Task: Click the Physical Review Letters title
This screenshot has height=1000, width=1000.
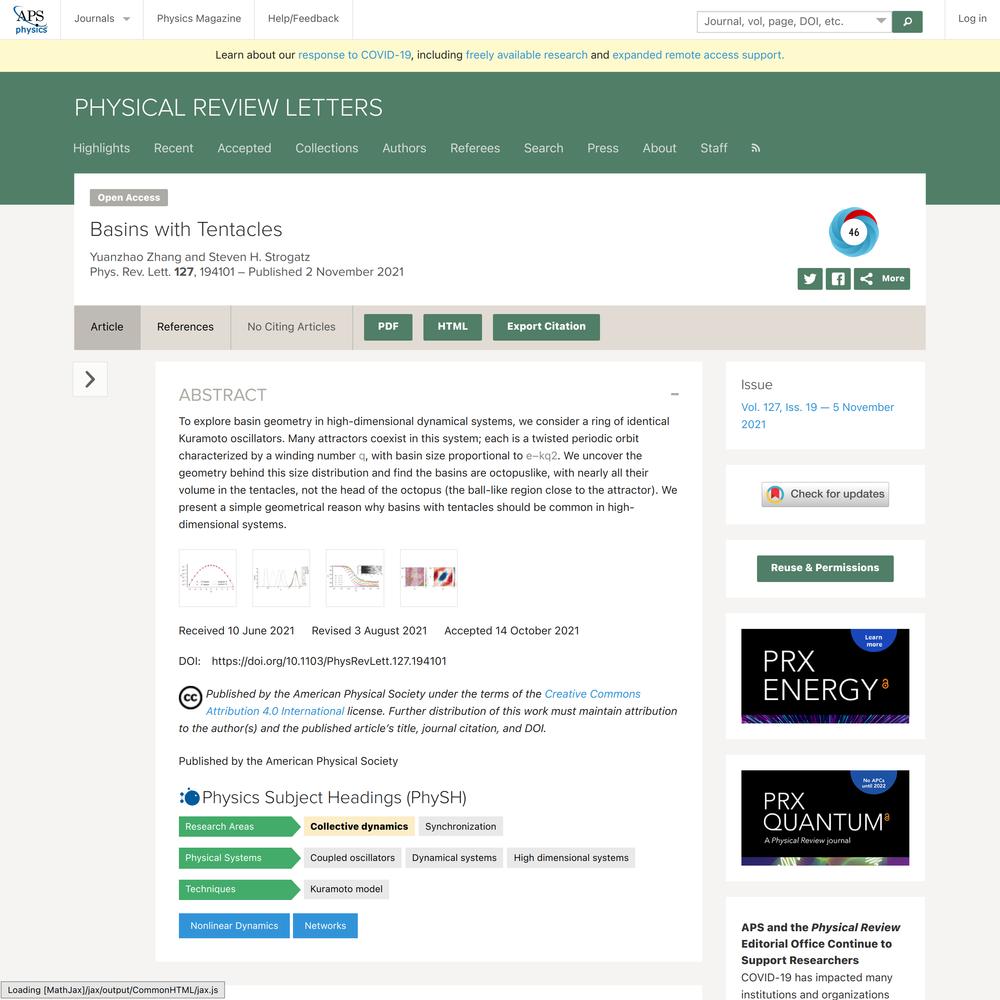Action: [228, 108]
